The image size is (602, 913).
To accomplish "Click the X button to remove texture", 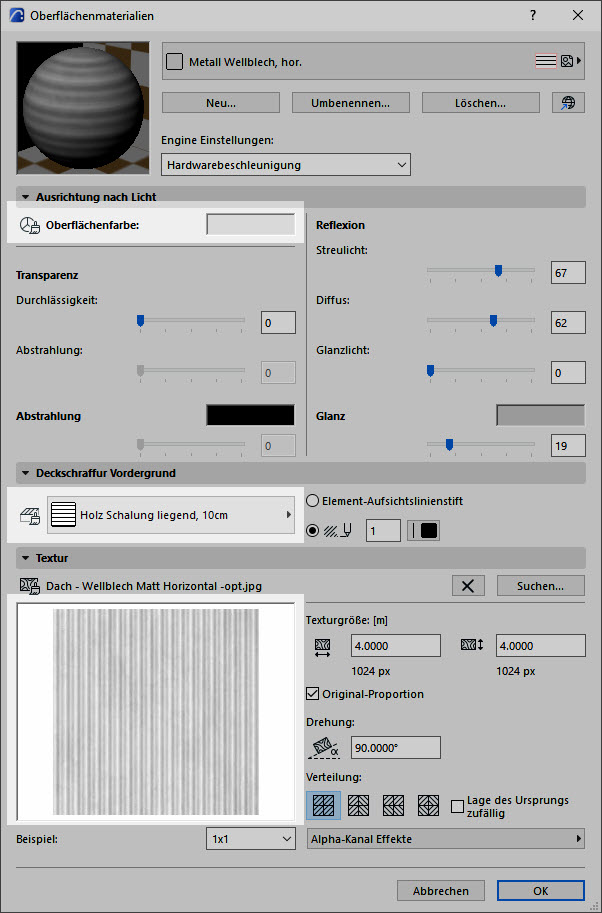I will click(x=467, y=586).
